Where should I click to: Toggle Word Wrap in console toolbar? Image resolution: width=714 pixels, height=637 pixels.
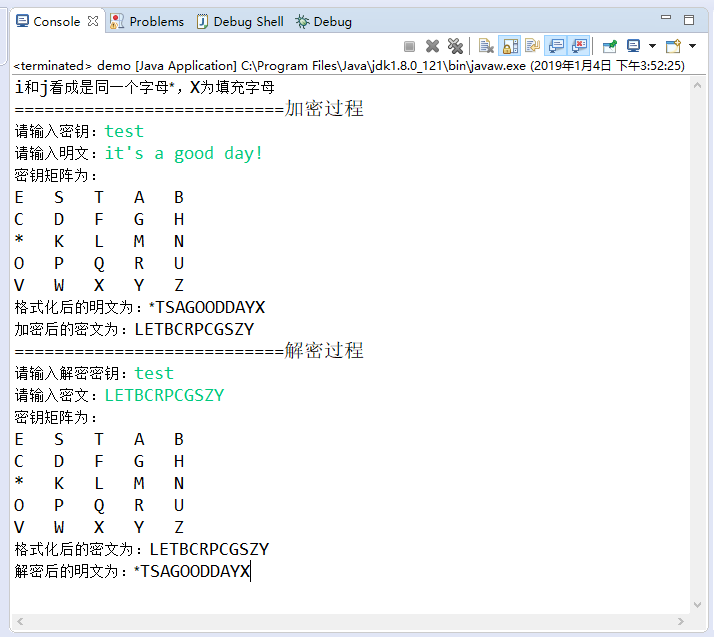pos(532,46)
